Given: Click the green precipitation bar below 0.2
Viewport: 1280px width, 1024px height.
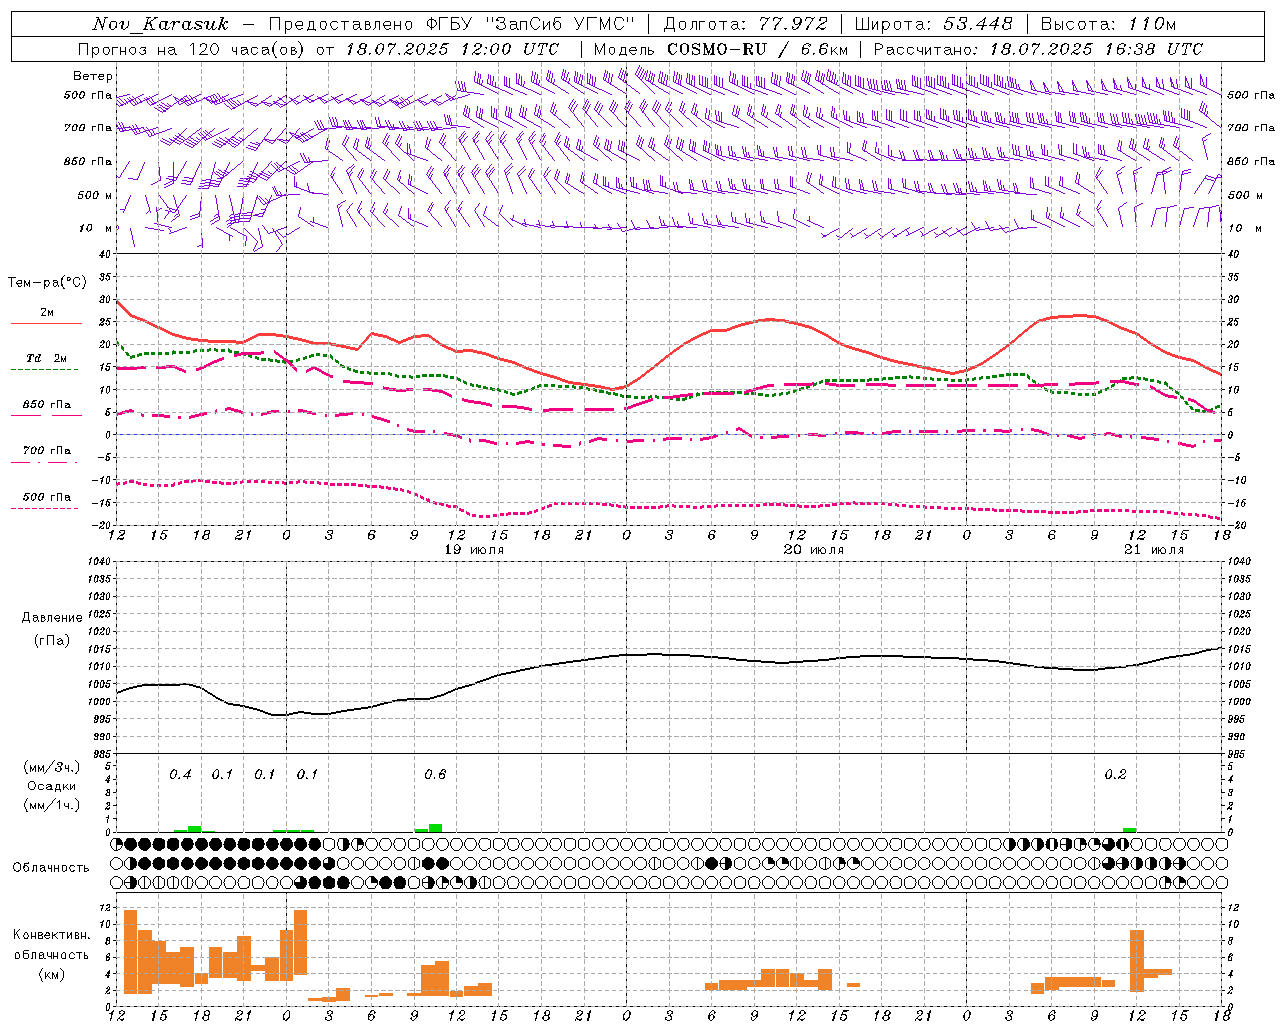Looking at the screenshot, I should 1130,830.
